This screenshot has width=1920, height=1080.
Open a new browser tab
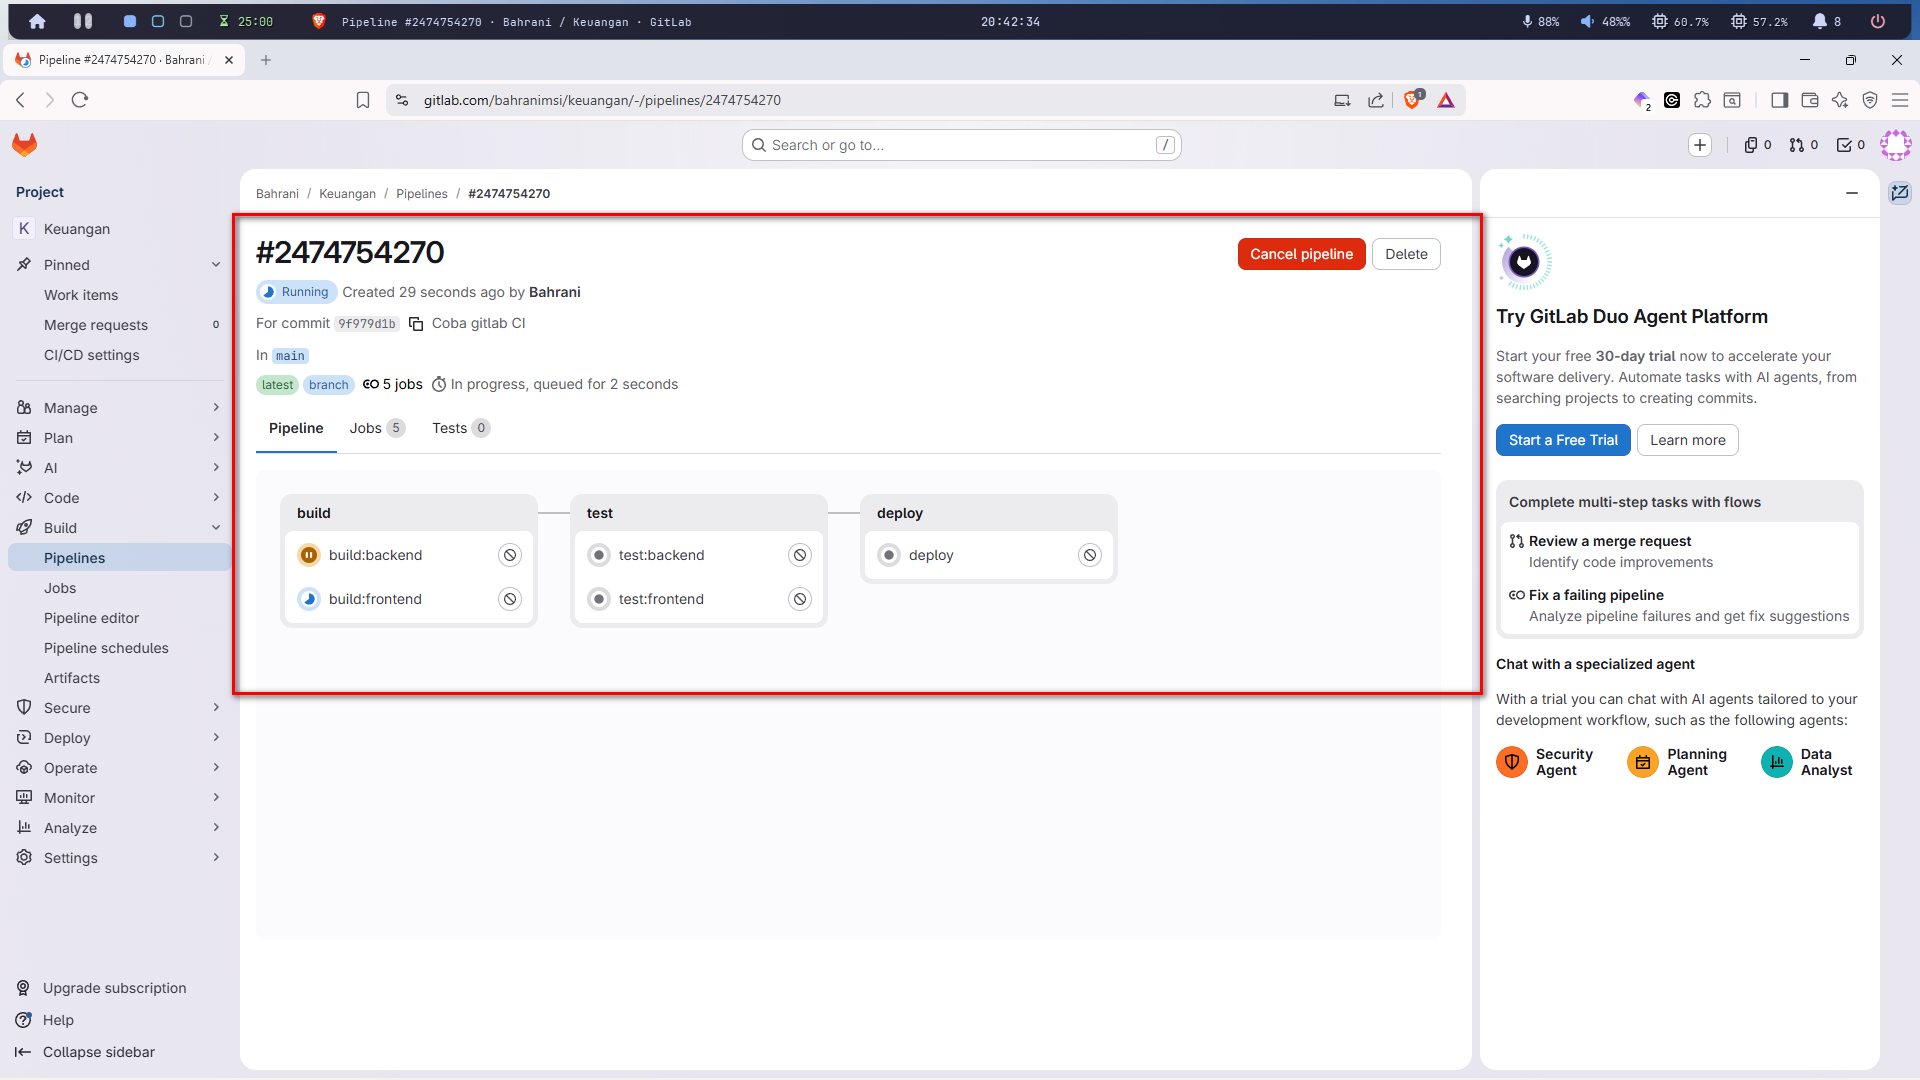point(266,60)
